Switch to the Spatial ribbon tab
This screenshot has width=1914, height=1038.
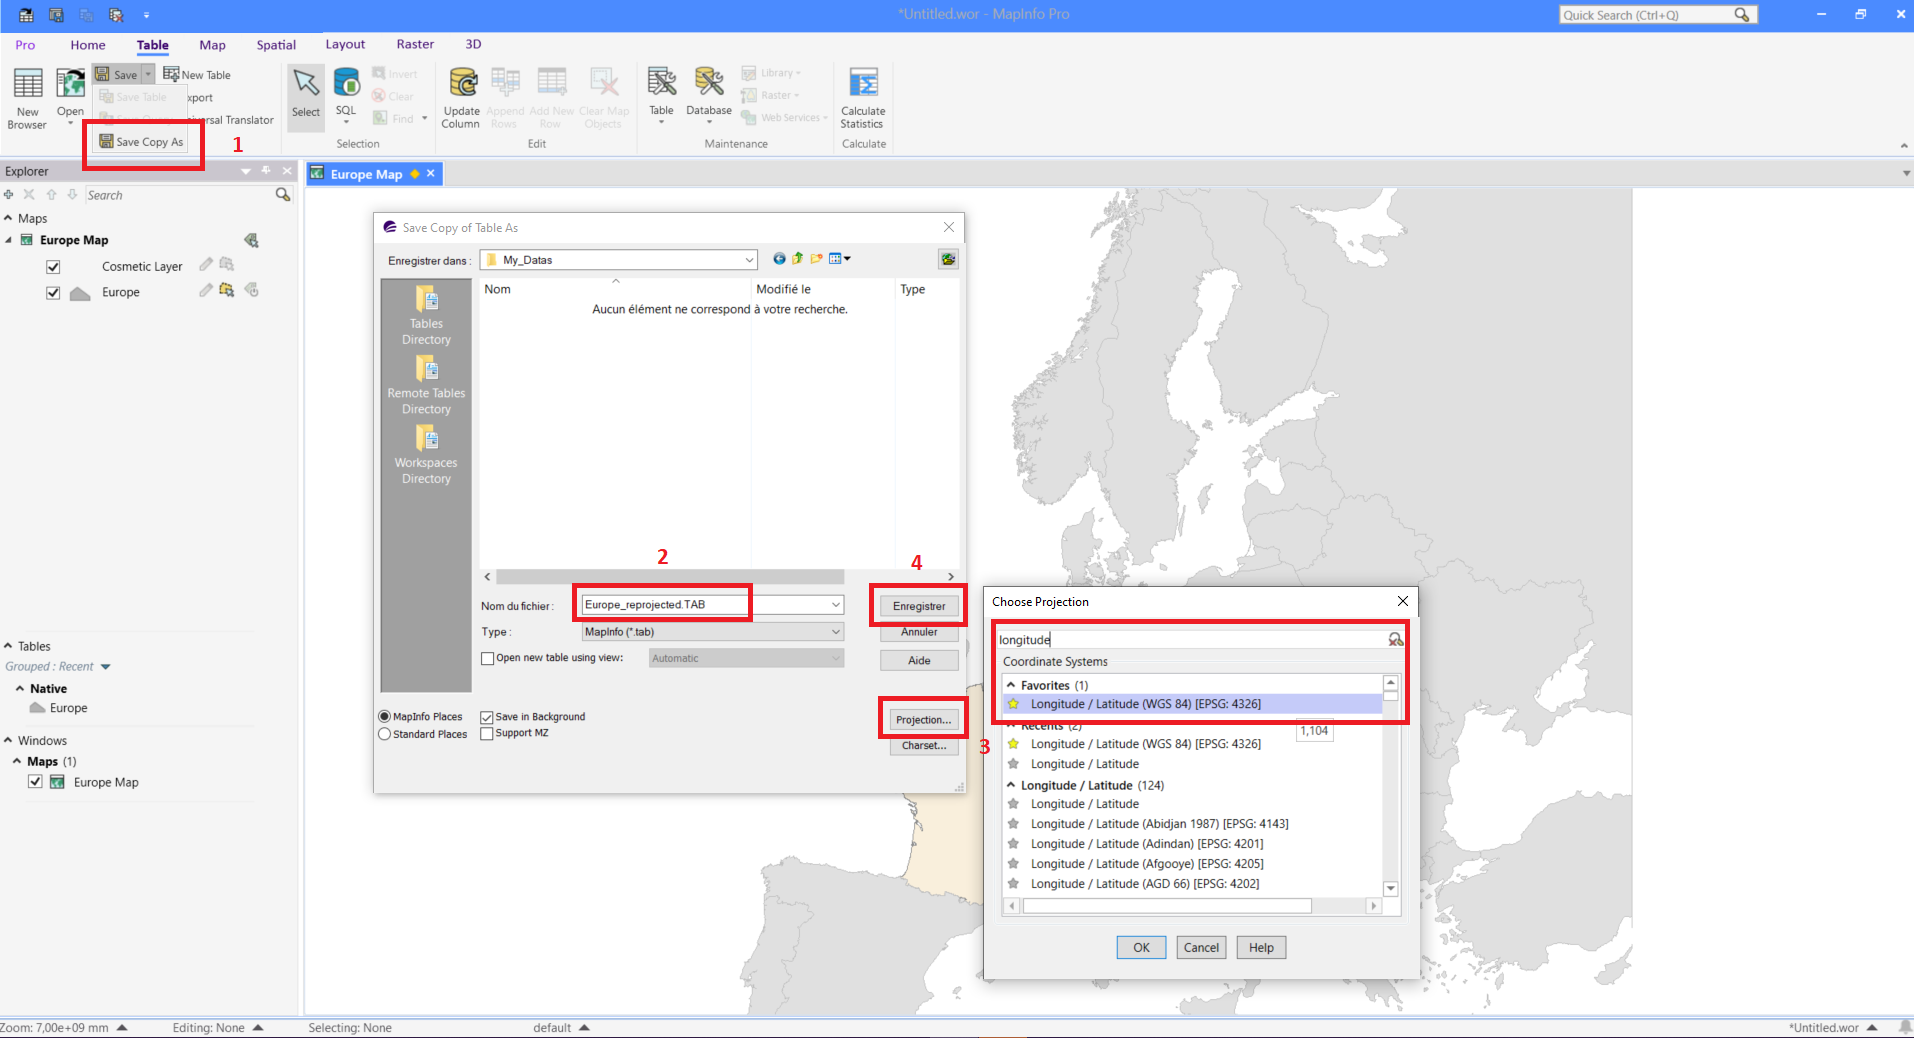tap(276, 45)
